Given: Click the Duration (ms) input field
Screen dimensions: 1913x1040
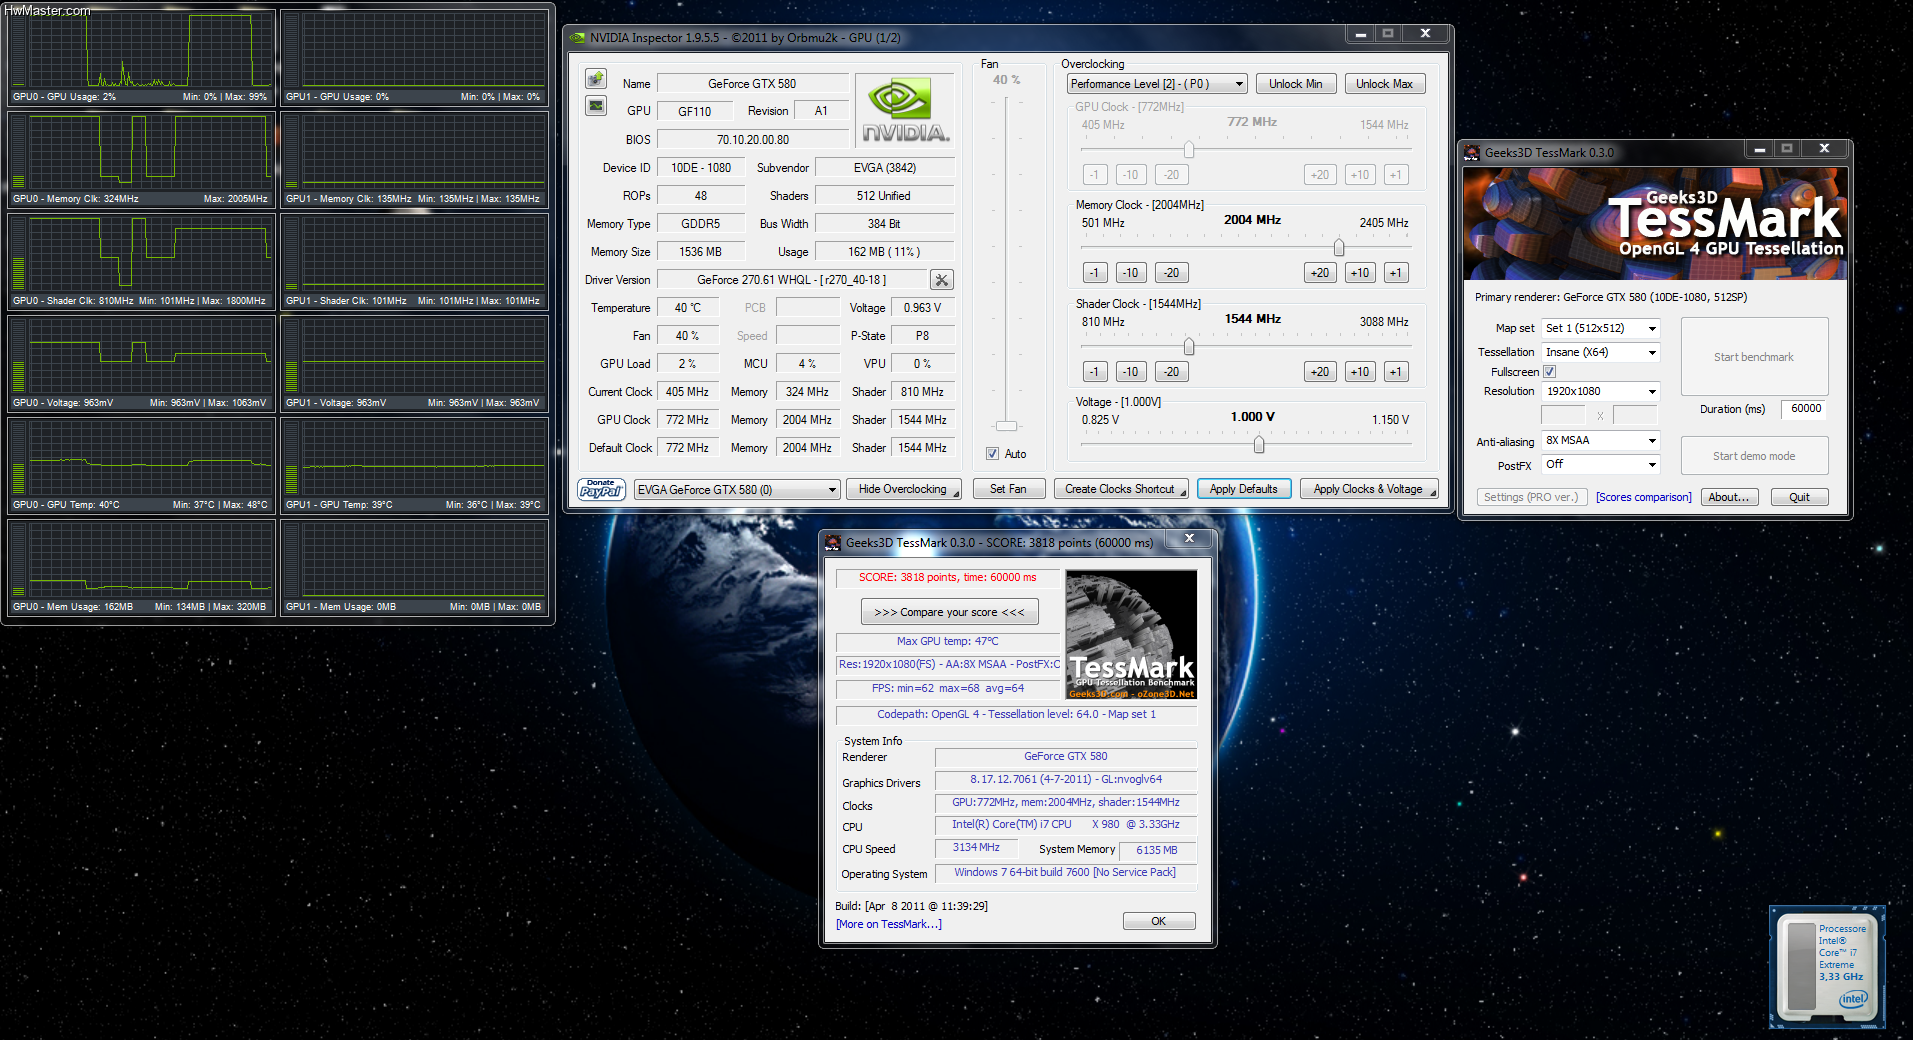Looking at the screenshot, I should click(1806, 409).
